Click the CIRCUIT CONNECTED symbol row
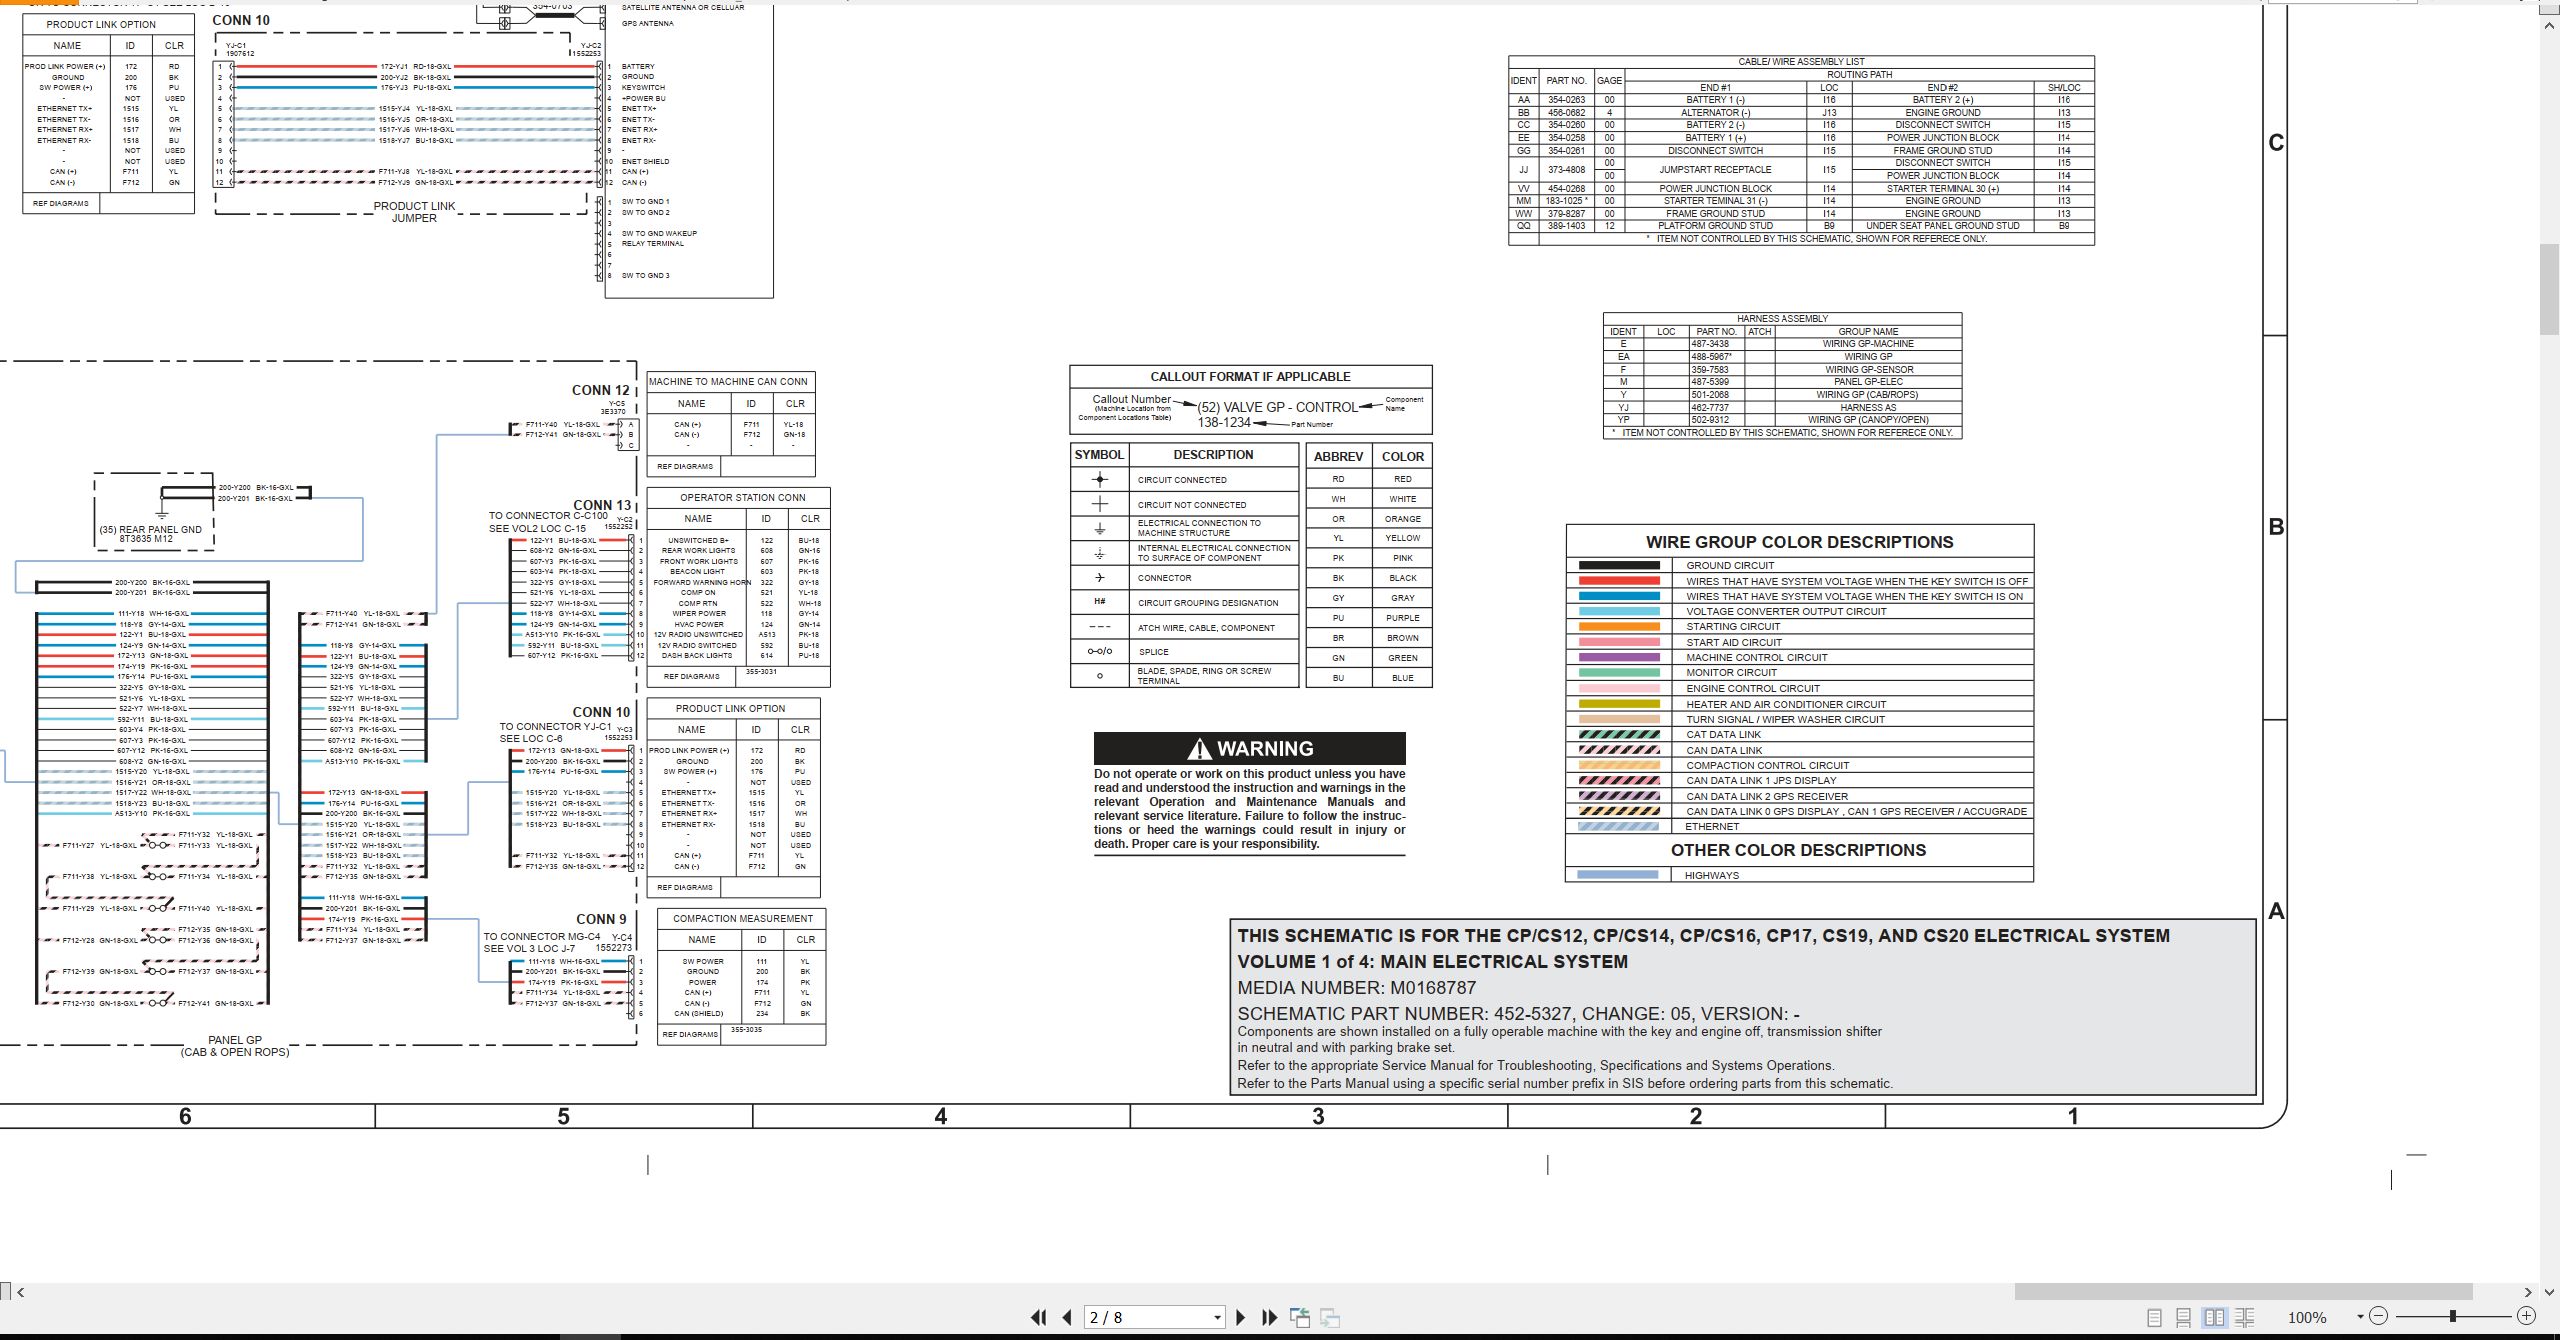Screen dimensions: 2560x1340 pyautogui.click(x=1184, y=480)
